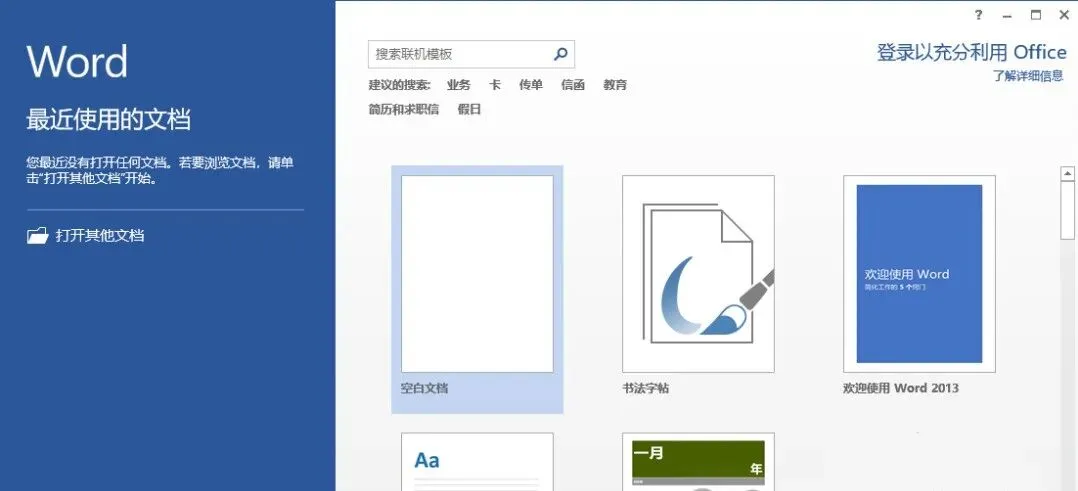Click the 空白文档 label
The width and height of the screenshot is (1078, 491).
click(x=424, y=388)
